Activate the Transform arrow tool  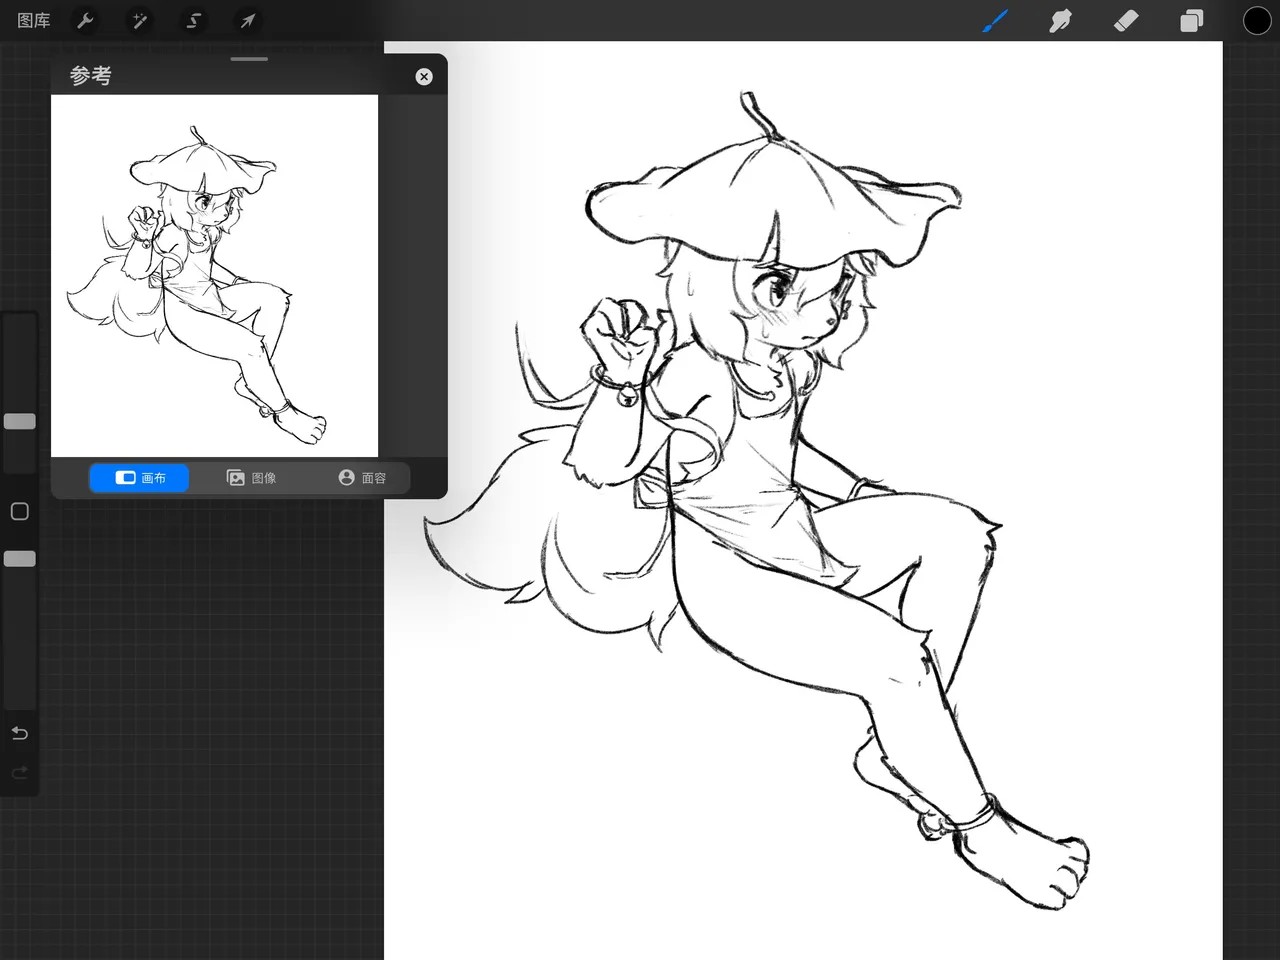point(248,20)
